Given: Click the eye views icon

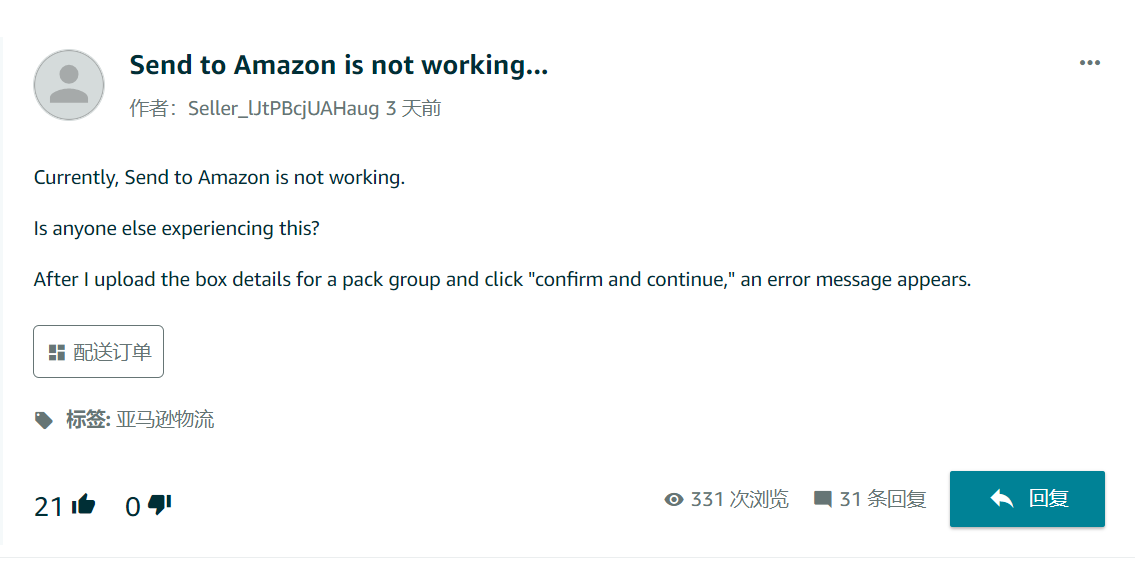Looking at the screenshot, I should [x=674, y=500].
